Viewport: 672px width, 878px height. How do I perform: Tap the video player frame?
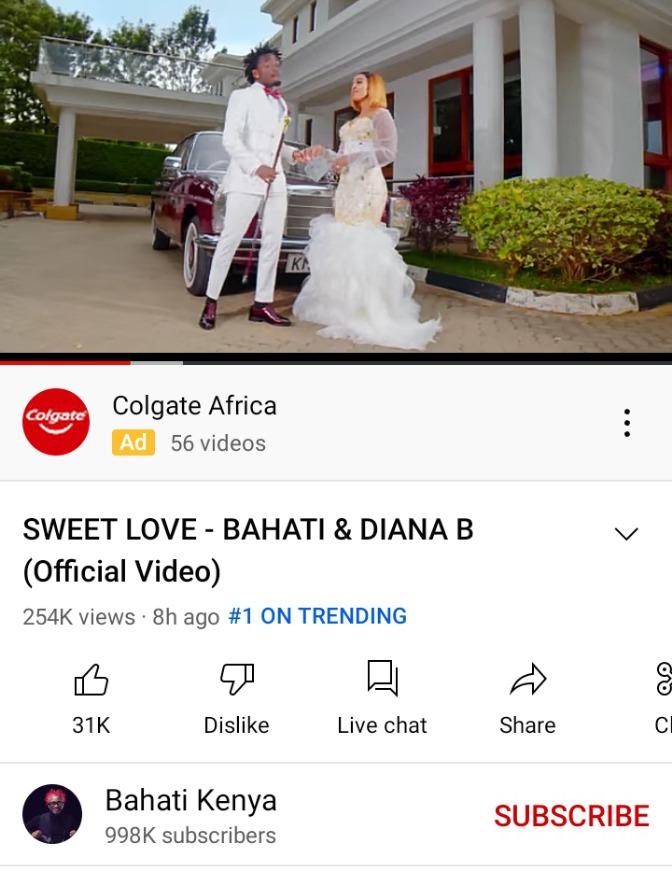click(x=336, y=176)
